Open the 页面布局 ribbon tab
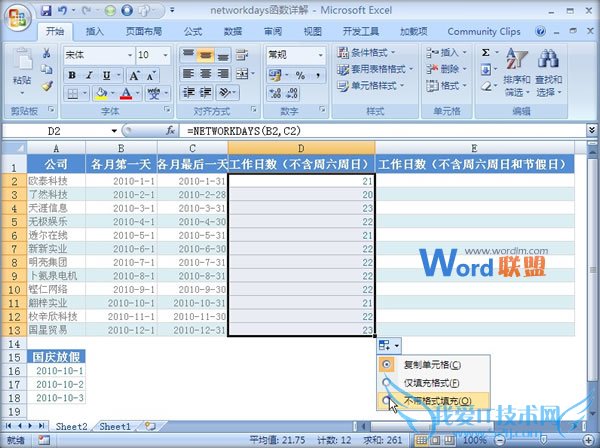 144,31
